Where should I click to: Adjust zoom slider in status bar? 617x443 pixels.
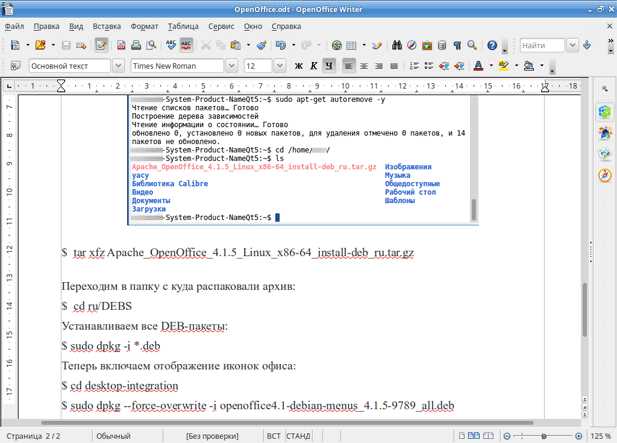click(543, 436)
